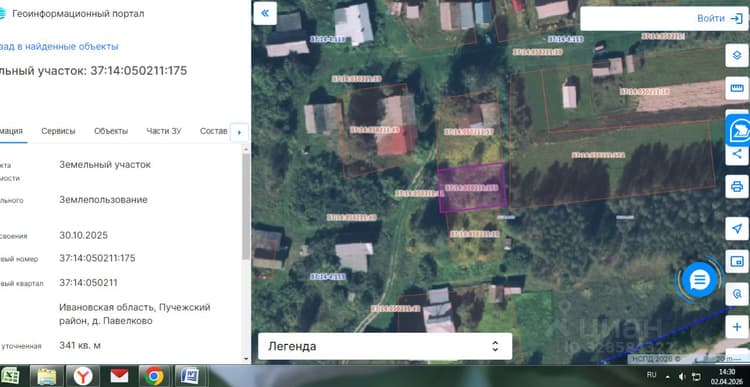This screenshot has height=387, width=750.
Task: Show hidden tray icons arrow
Action: coord(667,376)
